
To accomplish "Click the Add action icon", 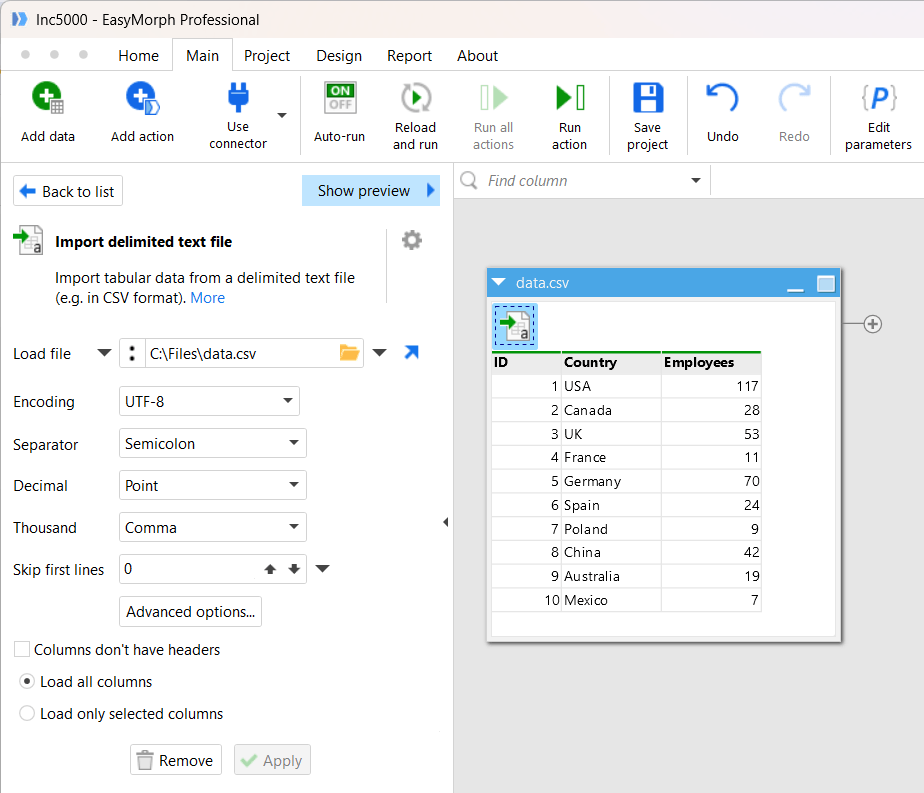I will coord(142,98).
